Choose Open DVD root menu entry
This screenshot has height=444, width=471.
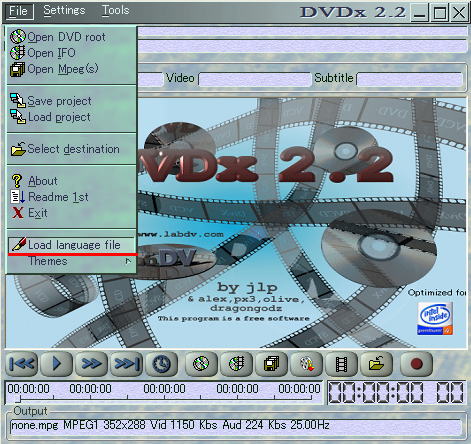coord(72,37)
